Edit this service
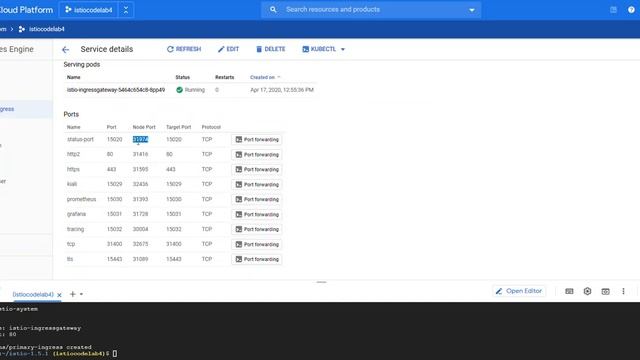The image size is (640, 360). [229, 49]
